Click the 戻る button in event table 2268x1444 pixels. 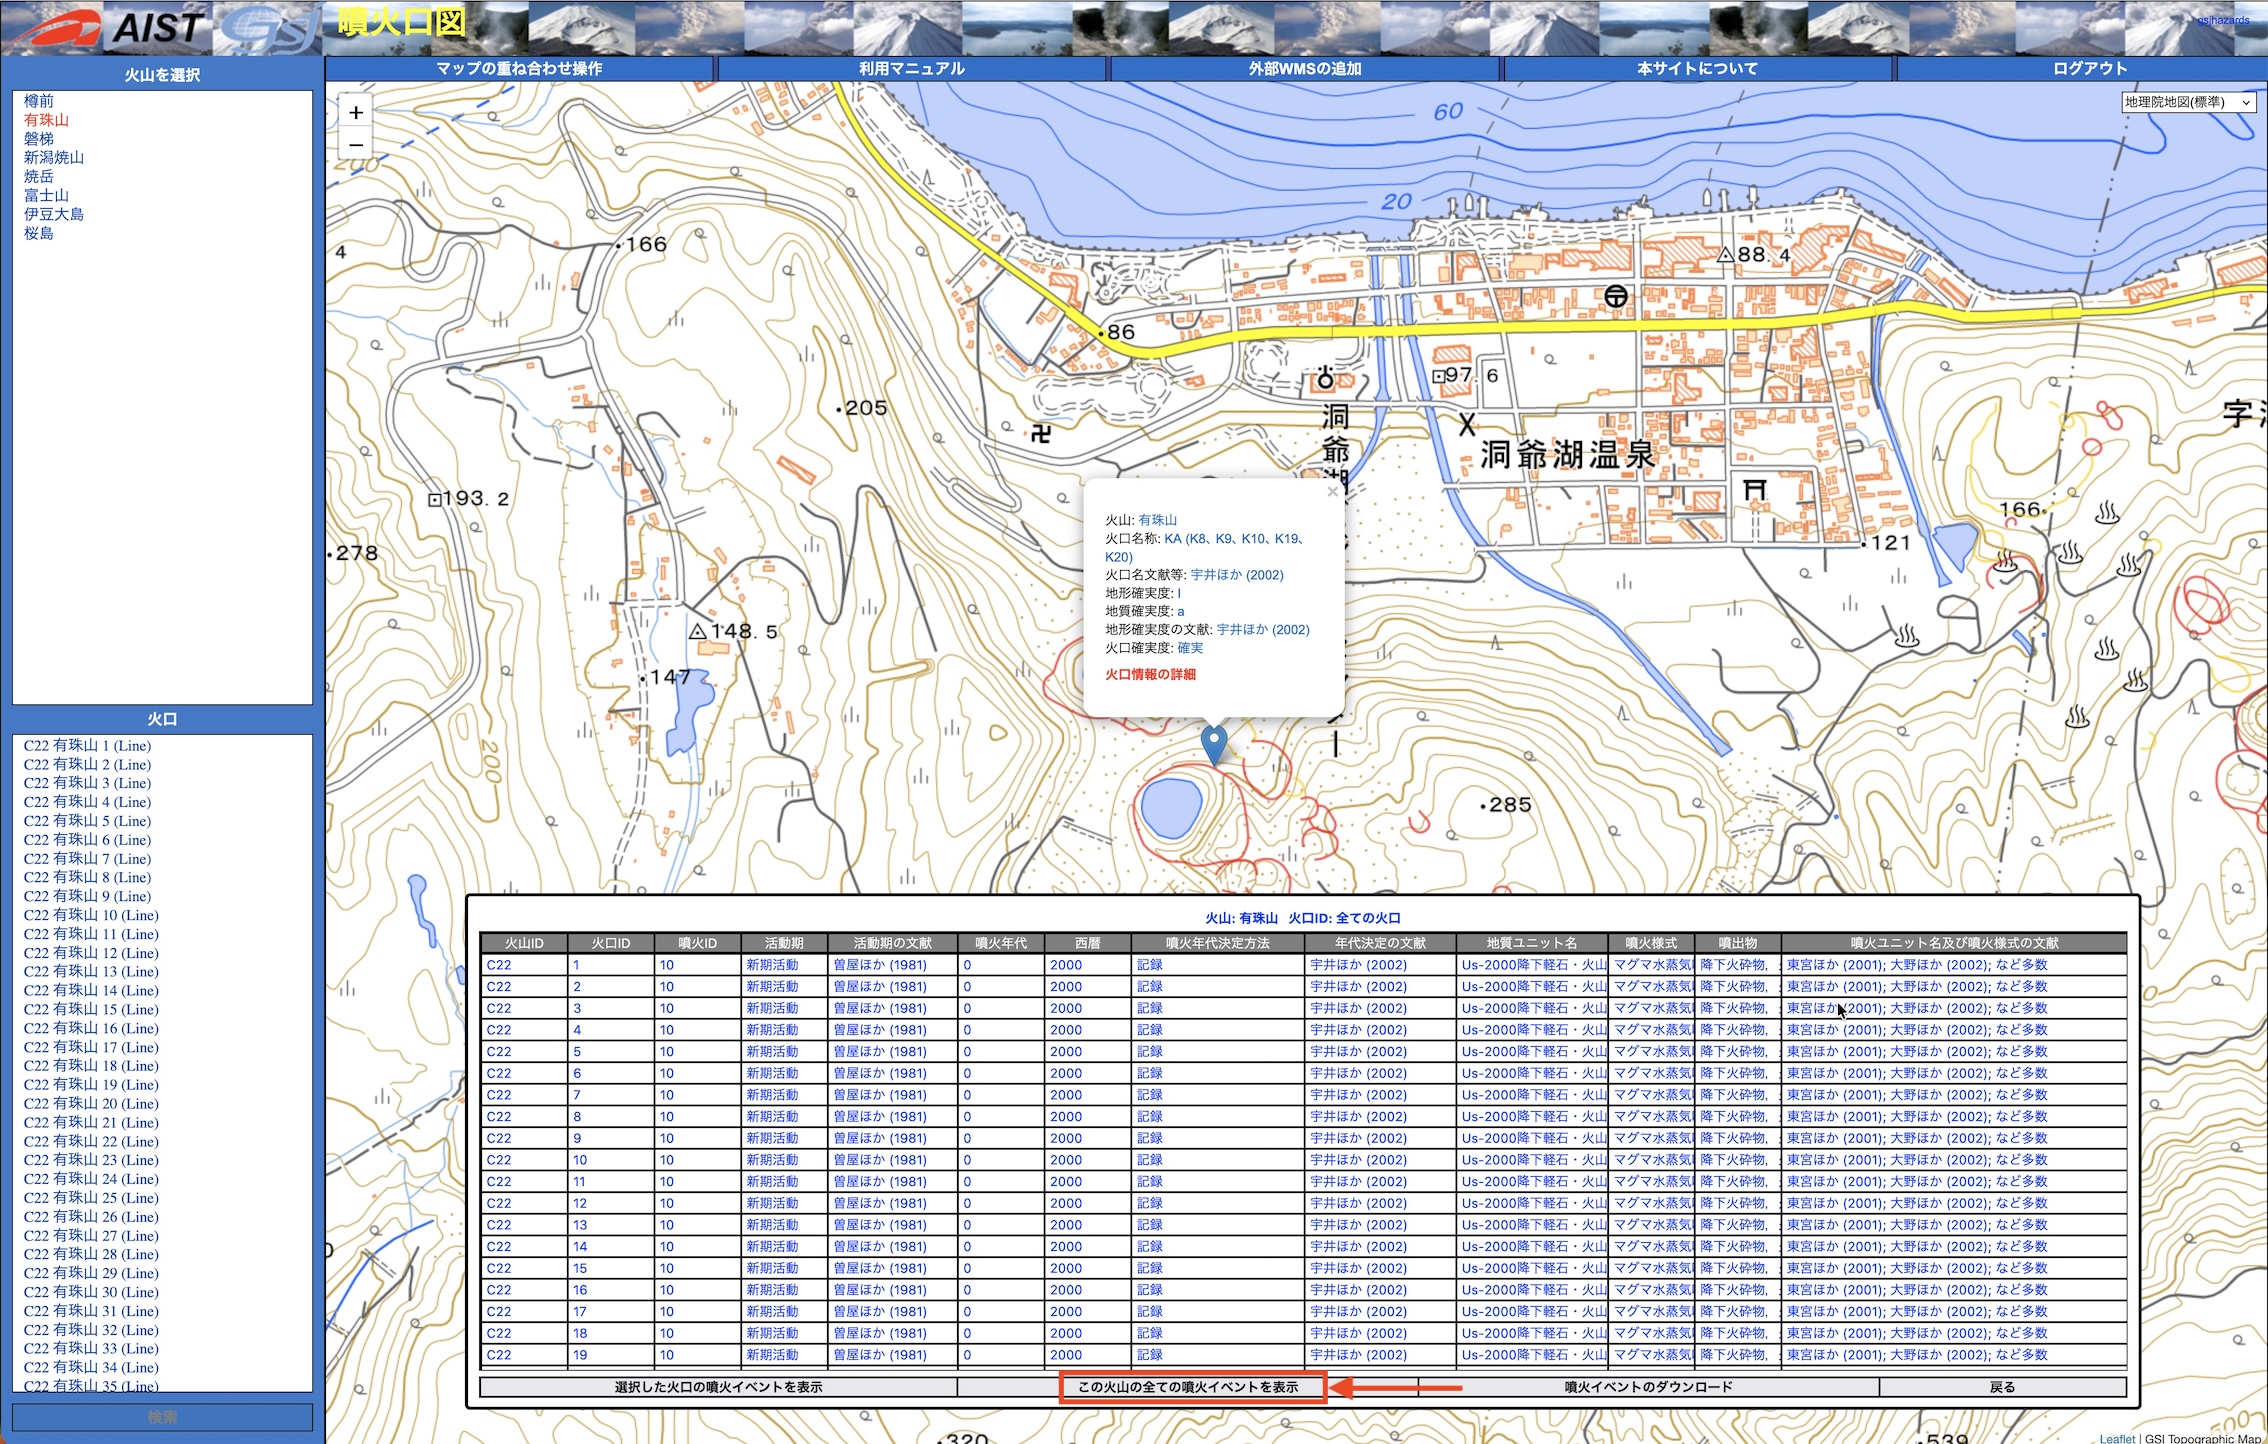click(2002, 1387)
